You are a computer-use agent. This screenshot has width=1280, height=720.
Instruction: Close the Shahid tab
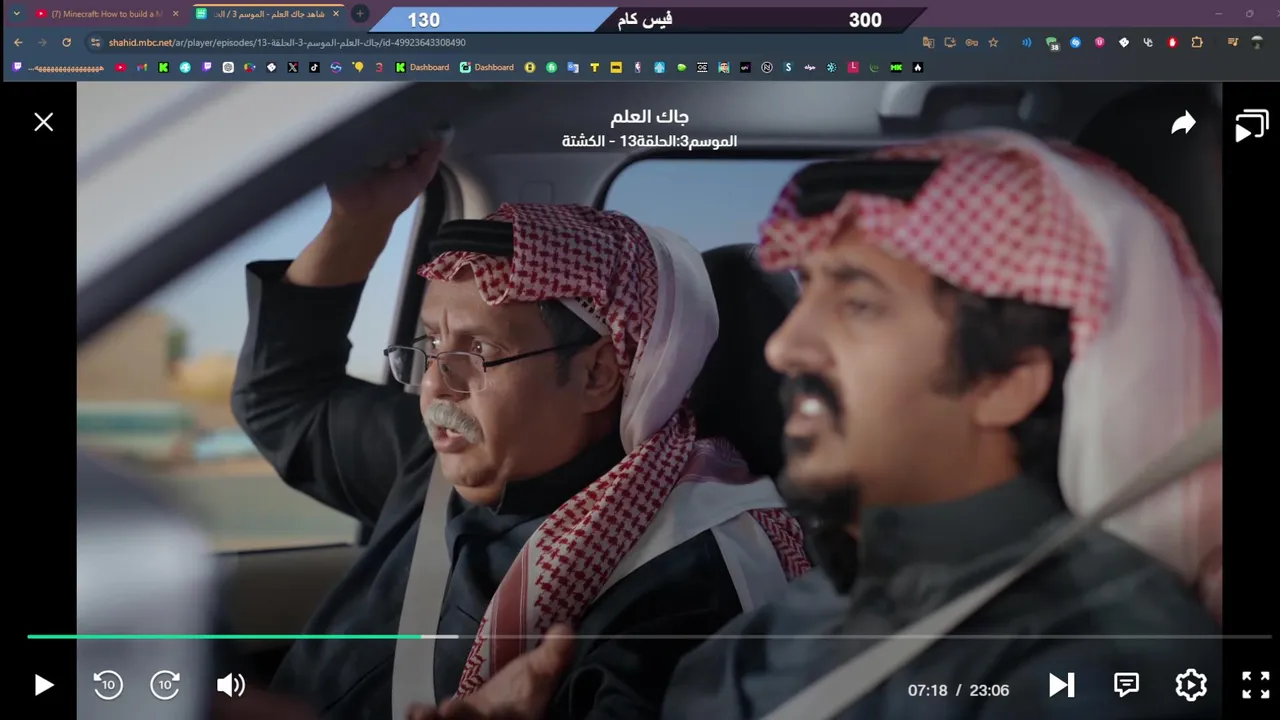point(335,14)
